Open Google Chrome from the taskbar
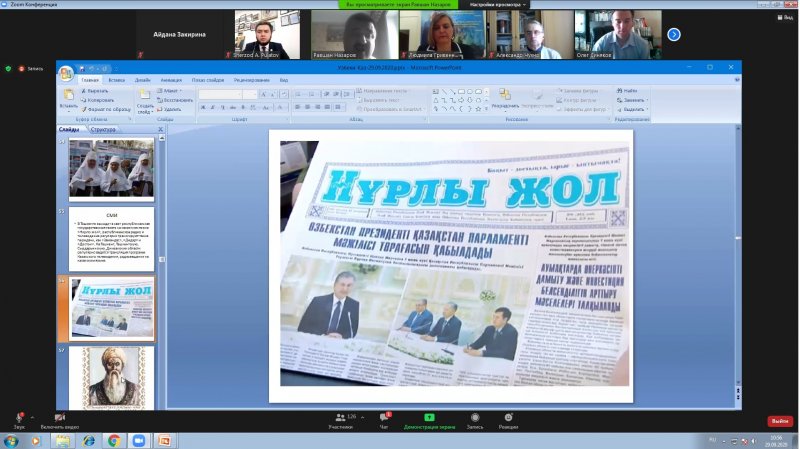Viewport: 800px width, 449px height. pos(114,440)
